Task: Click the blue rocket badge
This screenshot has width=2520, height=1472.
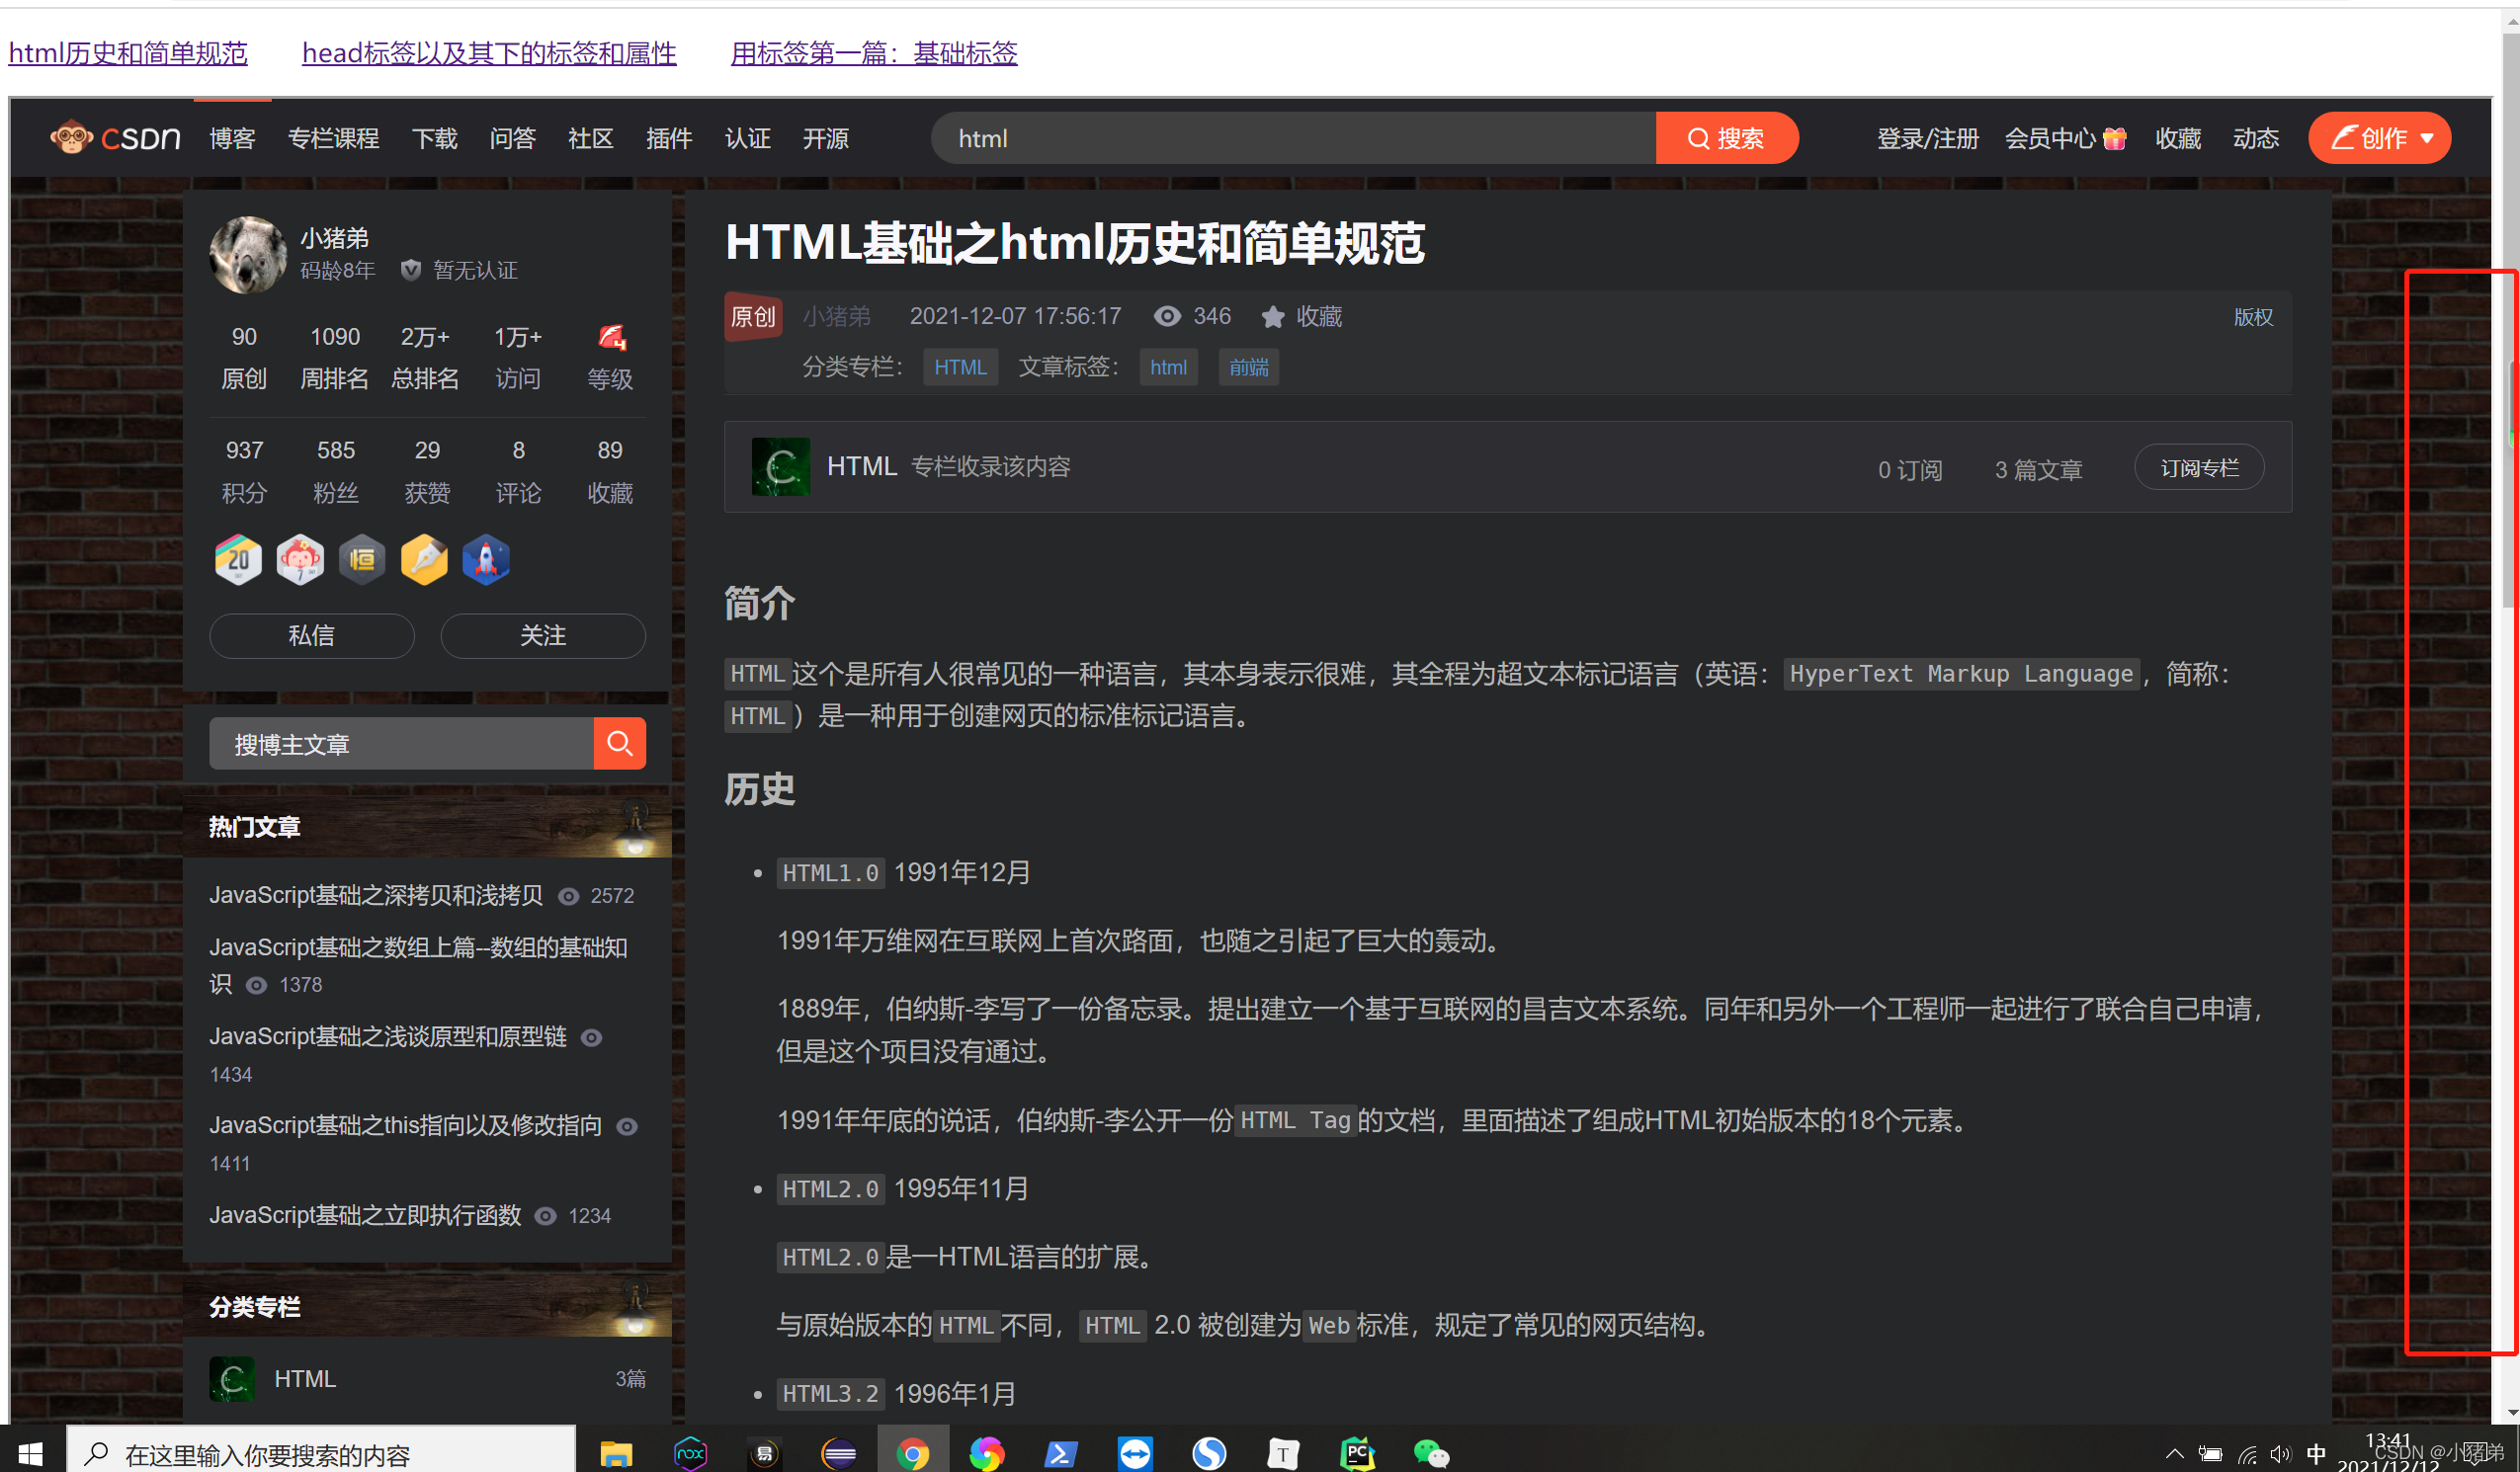Action: pos(486,559)
